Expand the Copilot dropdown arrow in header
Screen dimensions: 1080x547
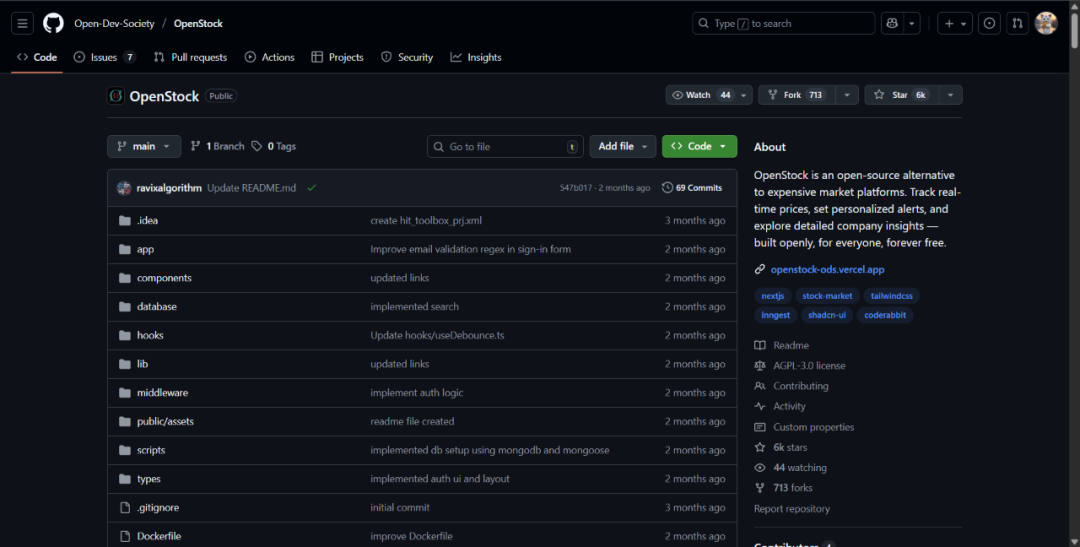pyautogui.click(x=912, y=23)
